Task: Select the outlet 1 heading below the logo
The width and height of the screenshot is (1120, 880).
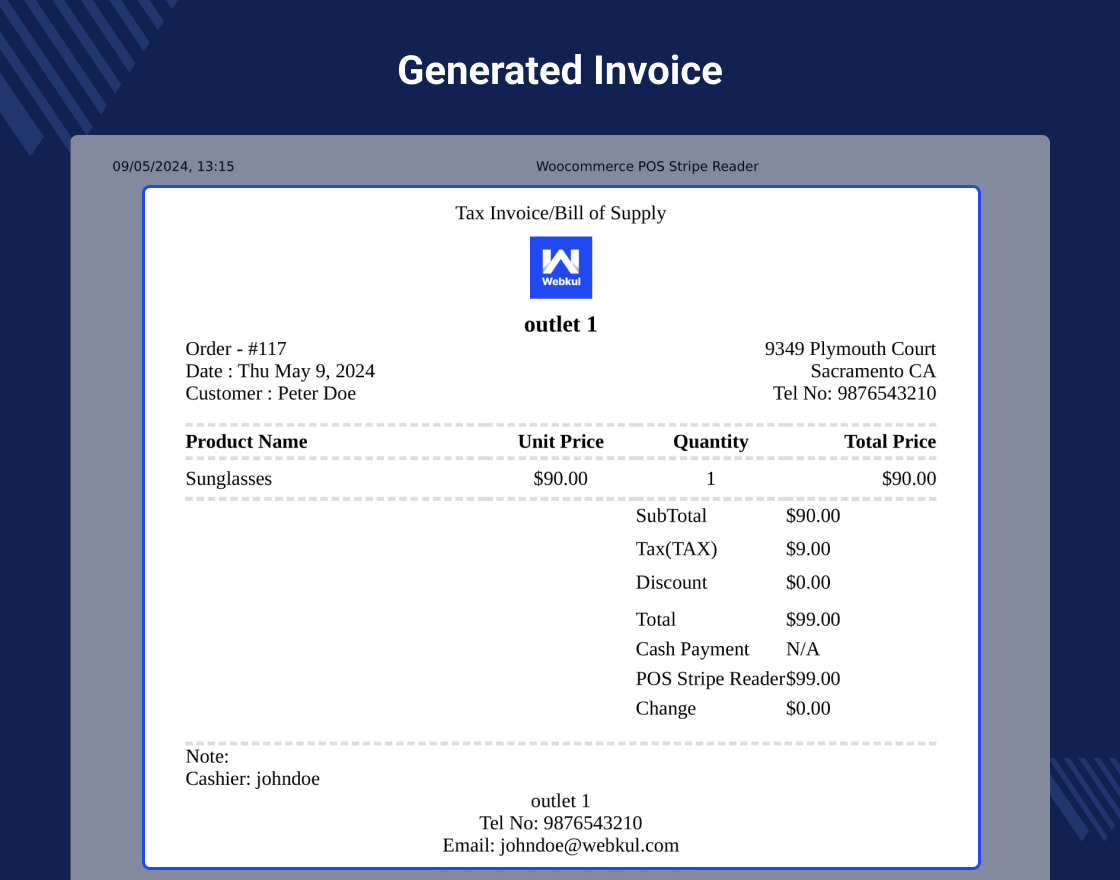Action: (x=560, y=324)
